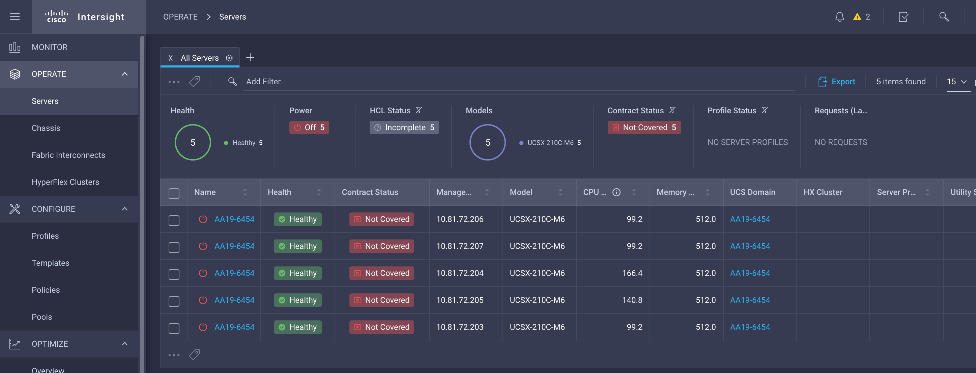This screenshot has width=976, height=373.
Task: Collapse the OPERATE section chevron
Action: coord(124,74)
